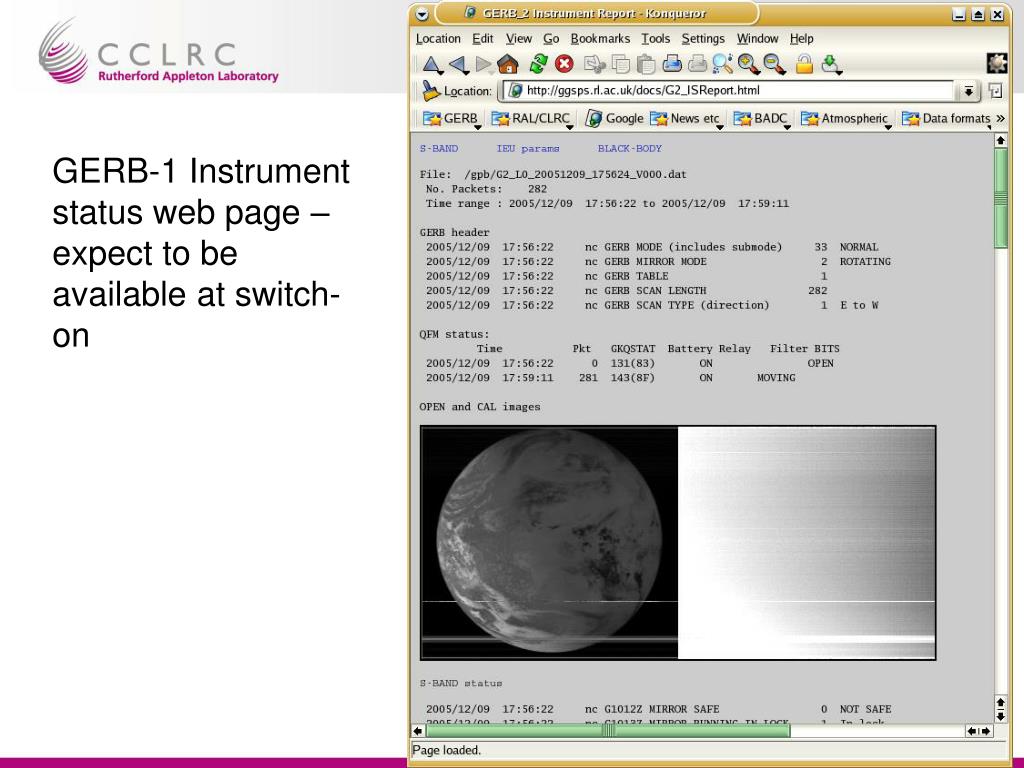Go back with the Back arrow
This screenshot has width=1024, height=768.
click(458, 65)
